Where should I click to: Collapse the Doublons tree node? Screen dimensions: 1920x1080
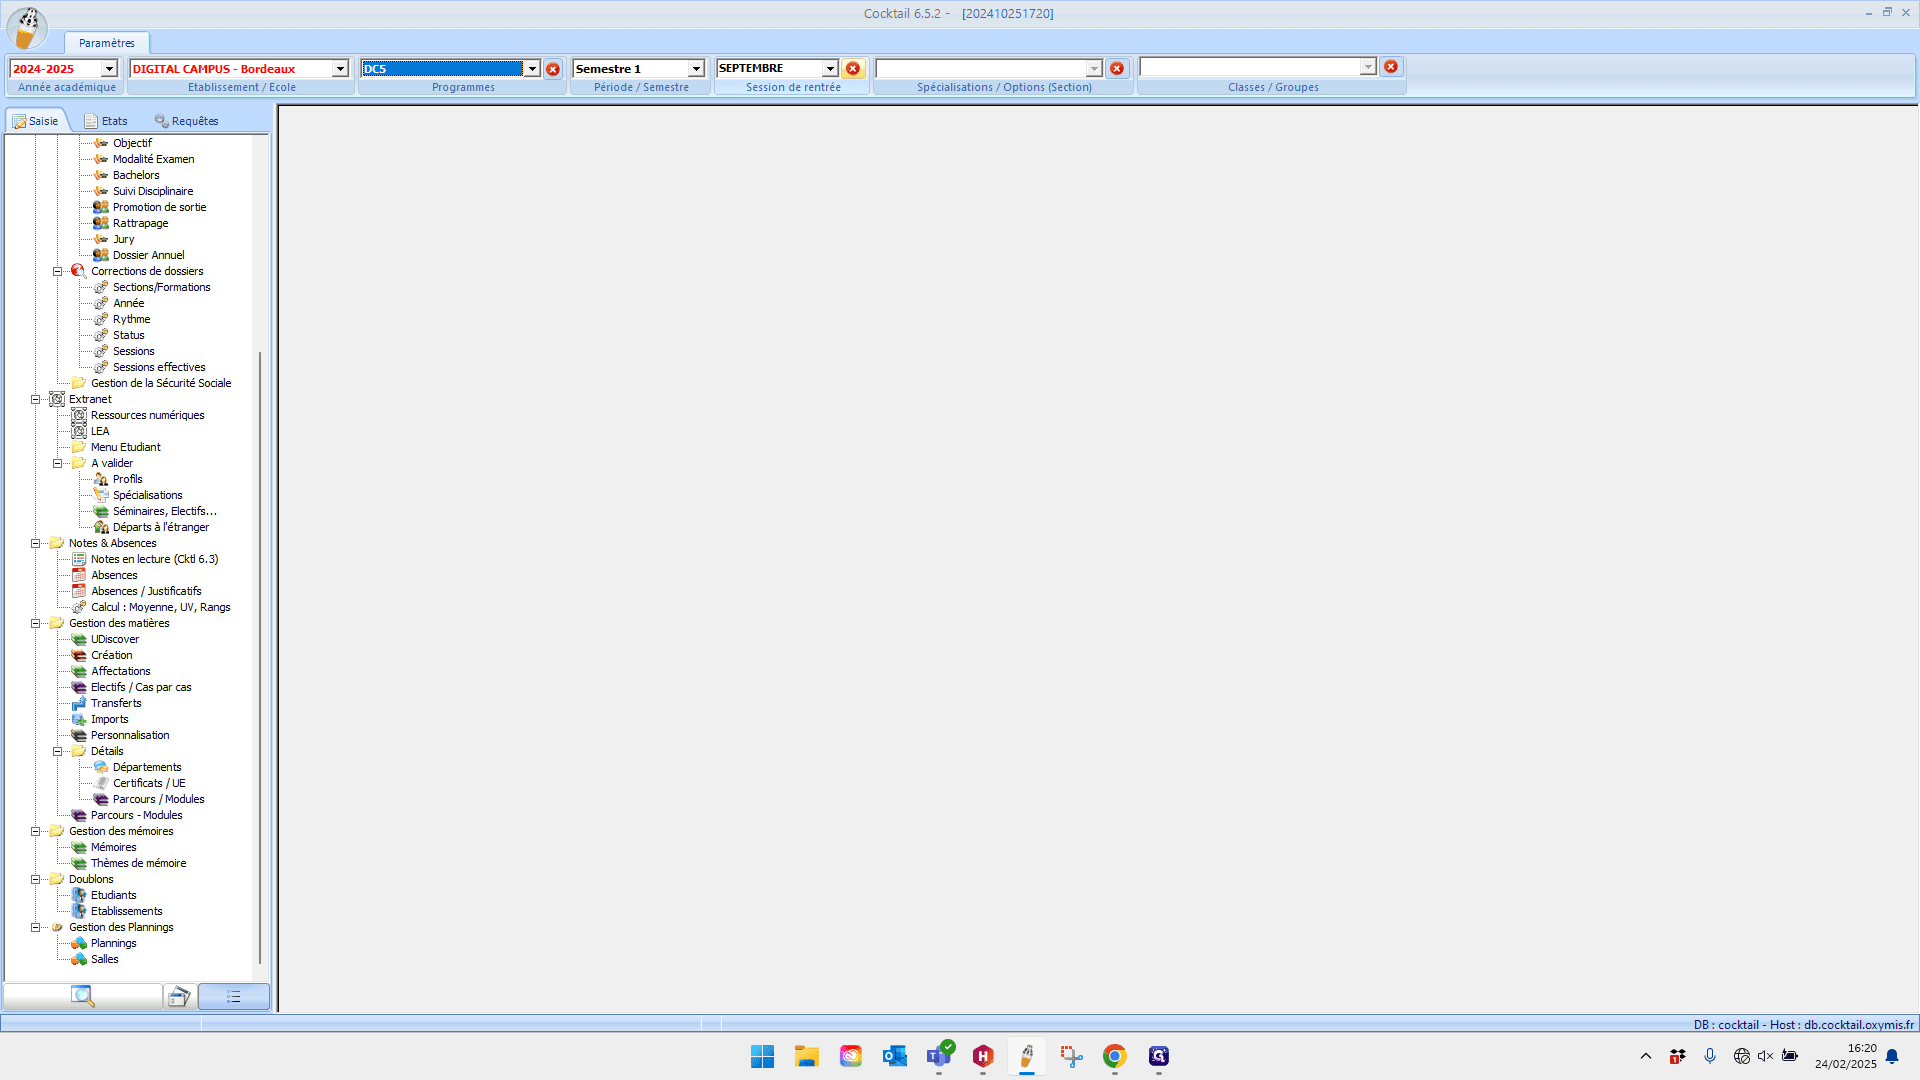(x=35, y=879)
